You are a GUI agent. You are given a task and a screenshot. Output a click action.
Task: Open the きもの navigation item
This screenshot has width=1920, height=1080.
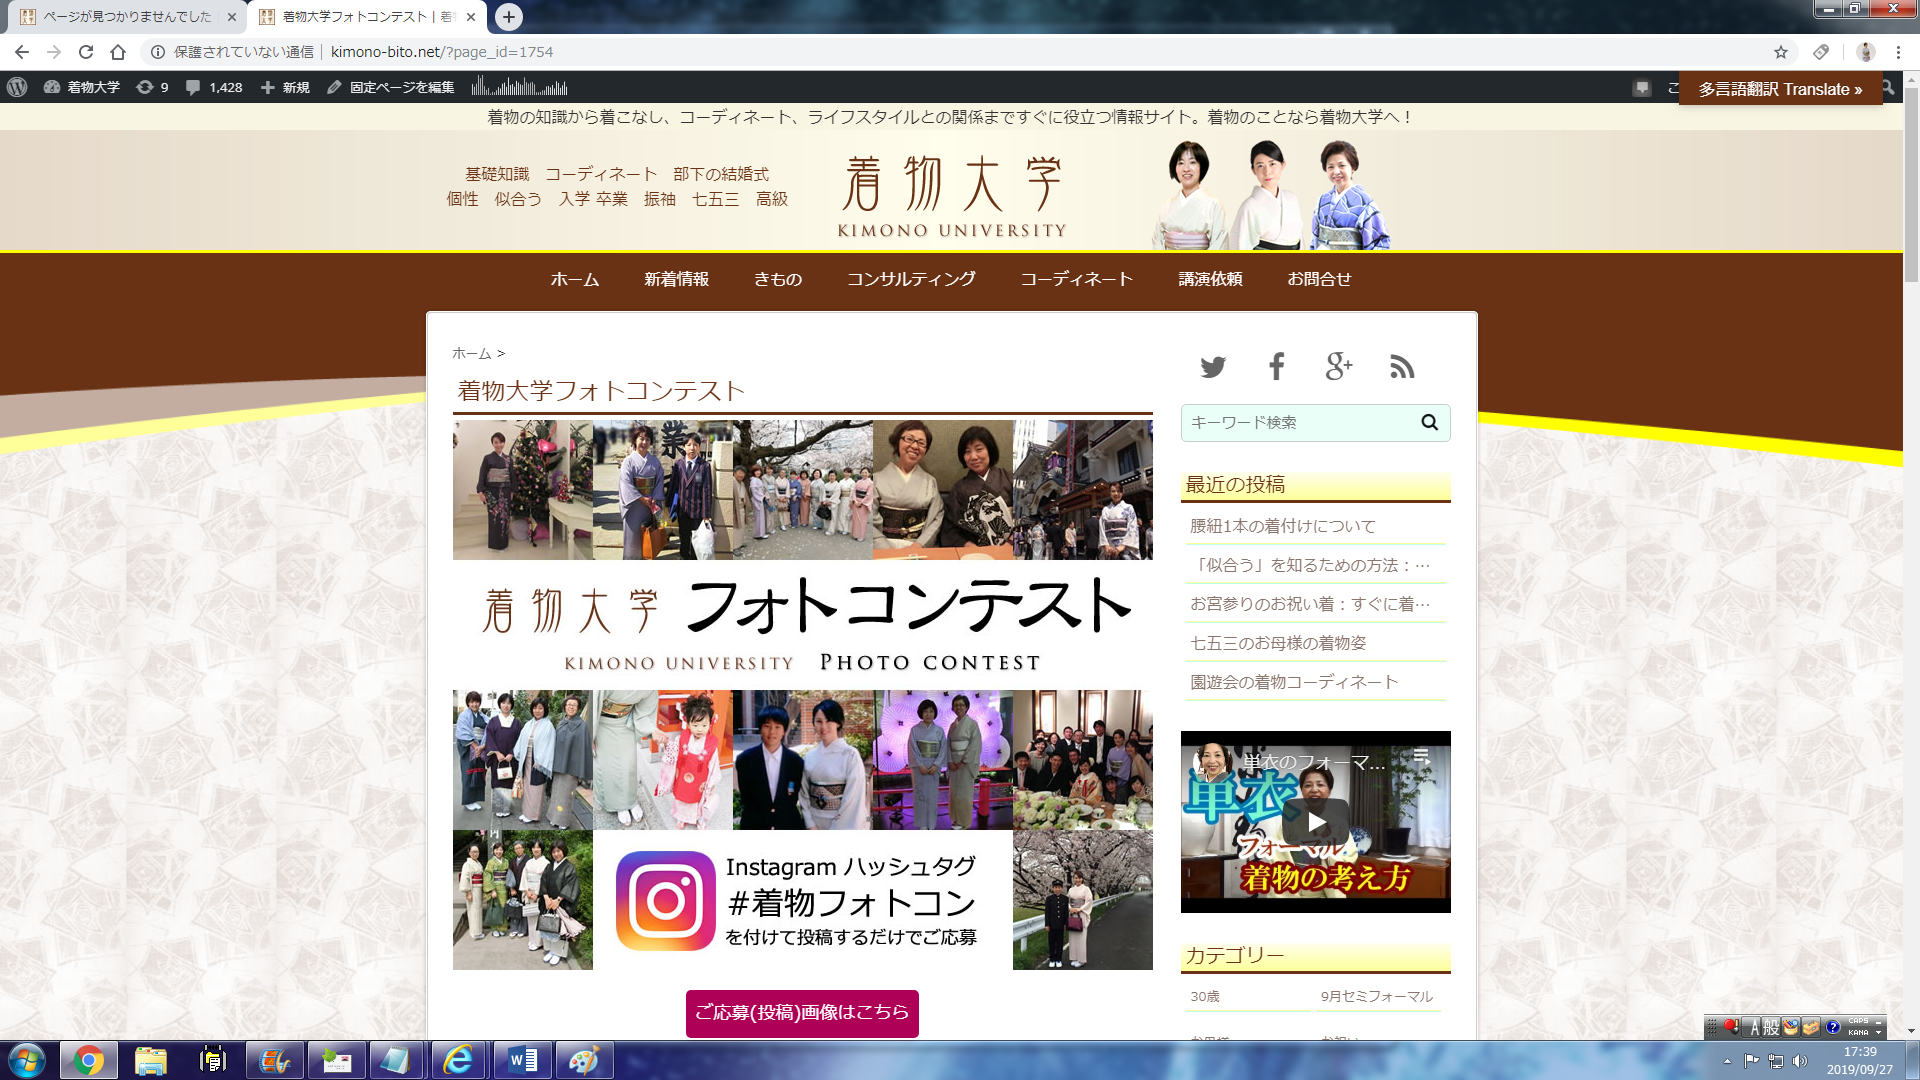click(x=778, y=279)
